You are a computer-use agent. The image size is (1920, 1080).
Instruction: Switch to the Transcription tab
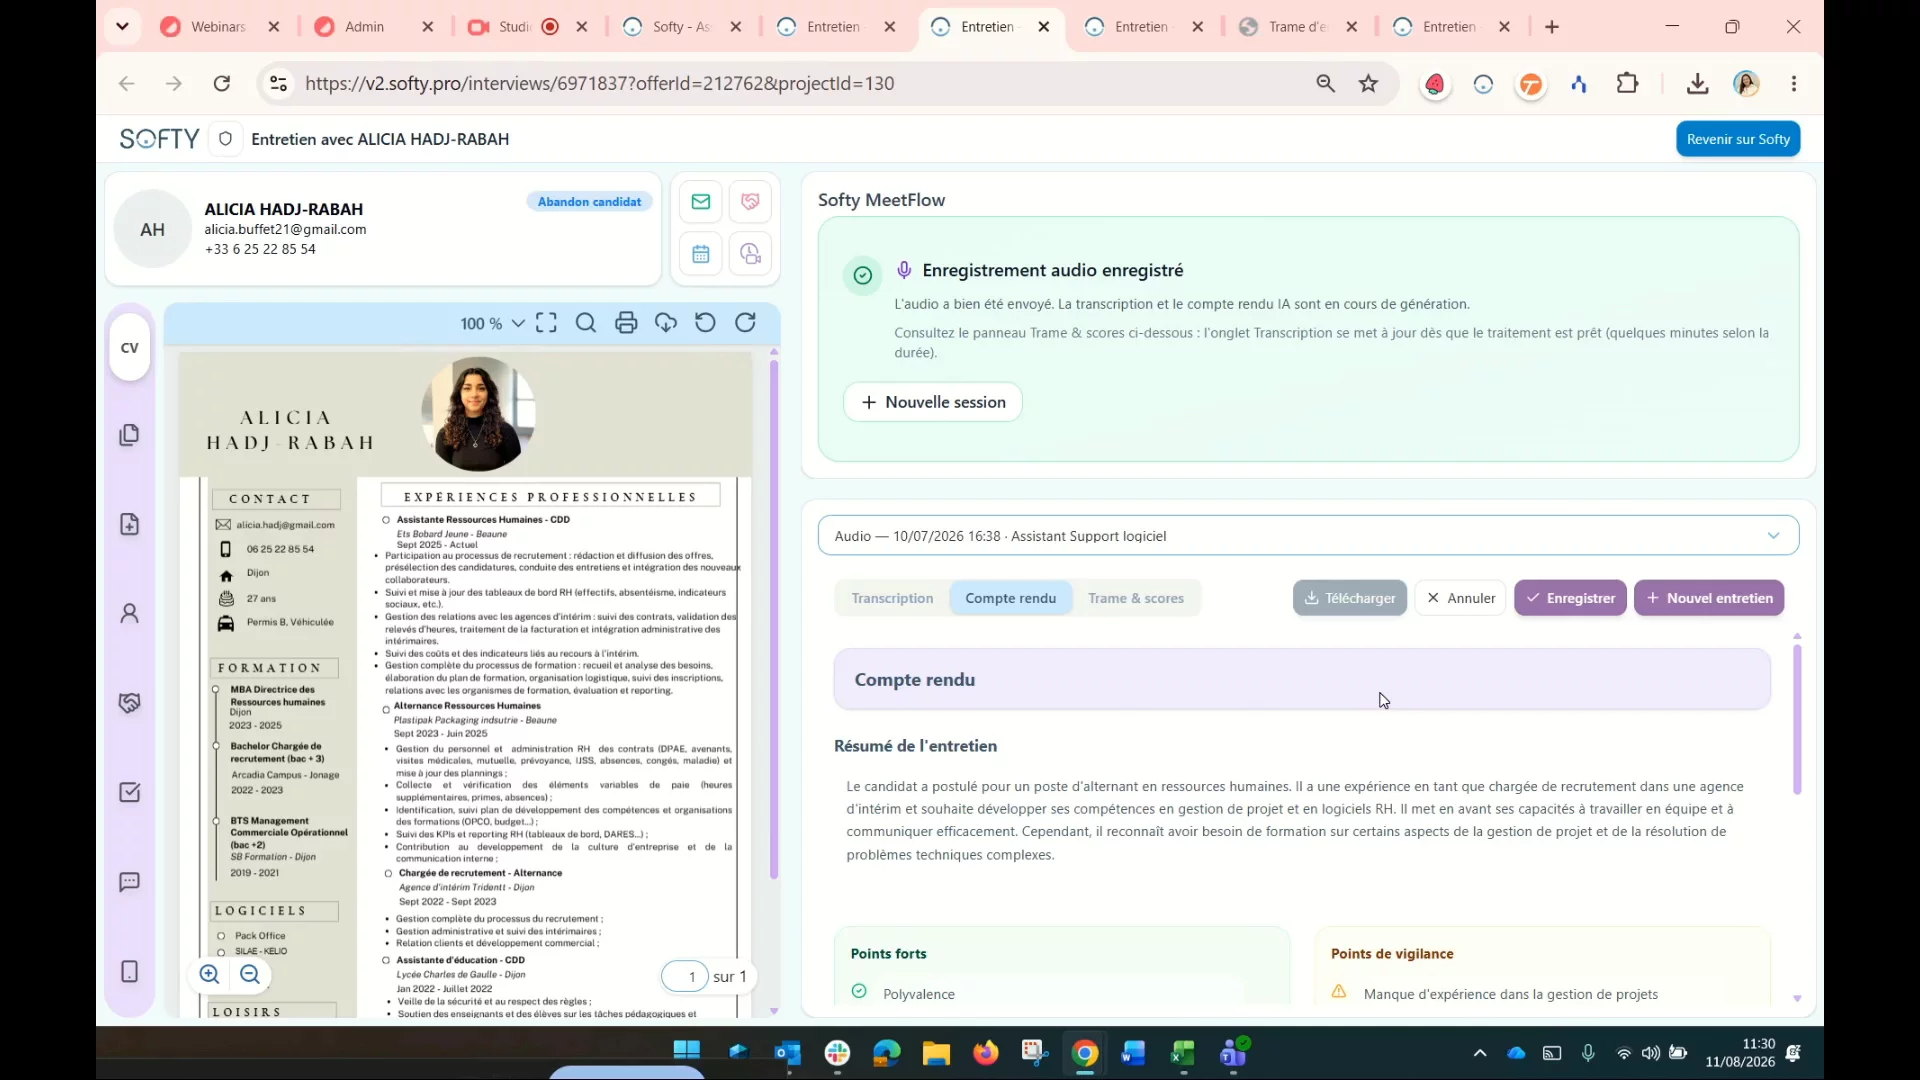[x=892, y=598]
